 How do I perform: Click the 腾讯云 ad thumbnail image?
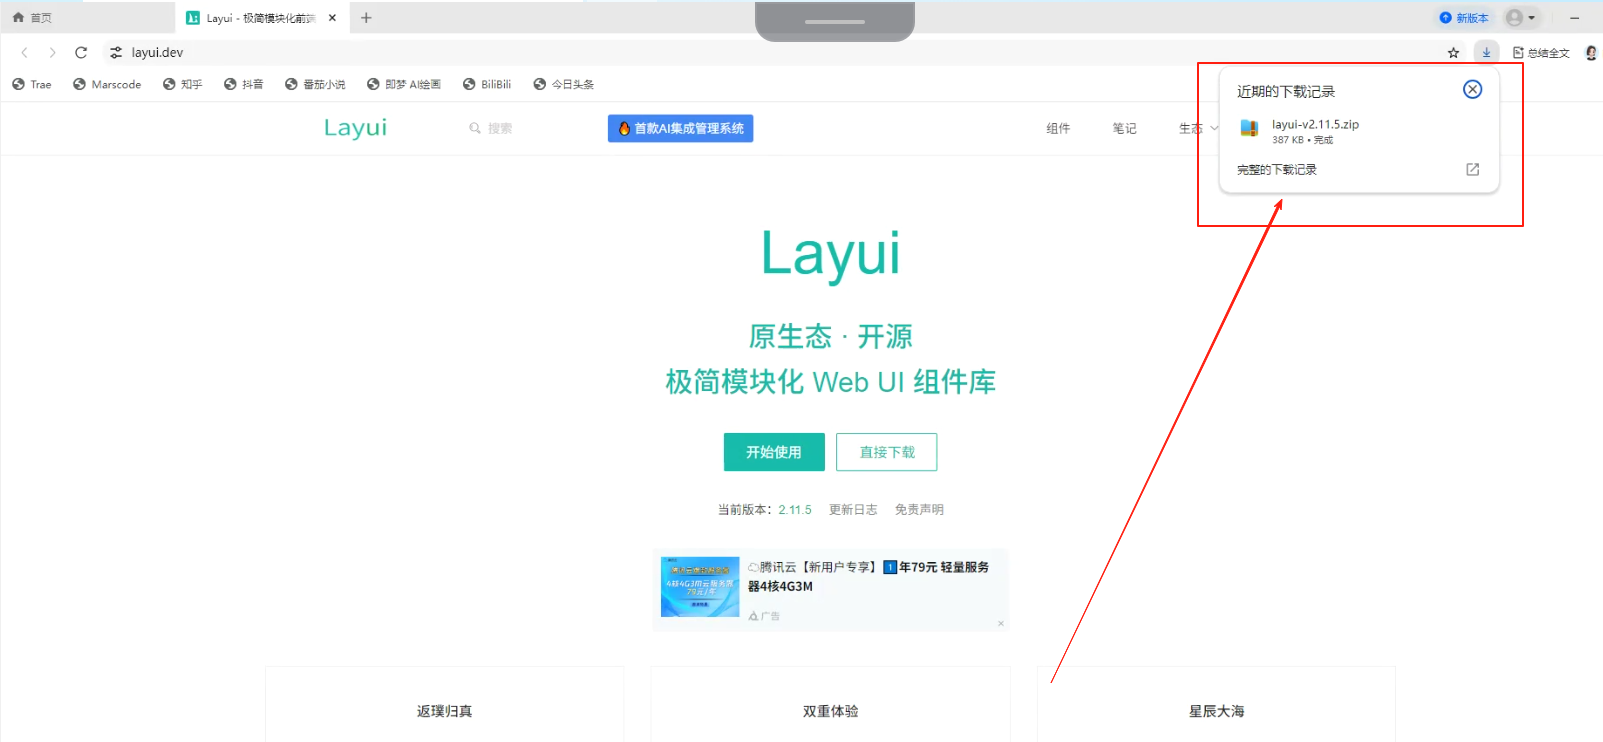point(700,587)
